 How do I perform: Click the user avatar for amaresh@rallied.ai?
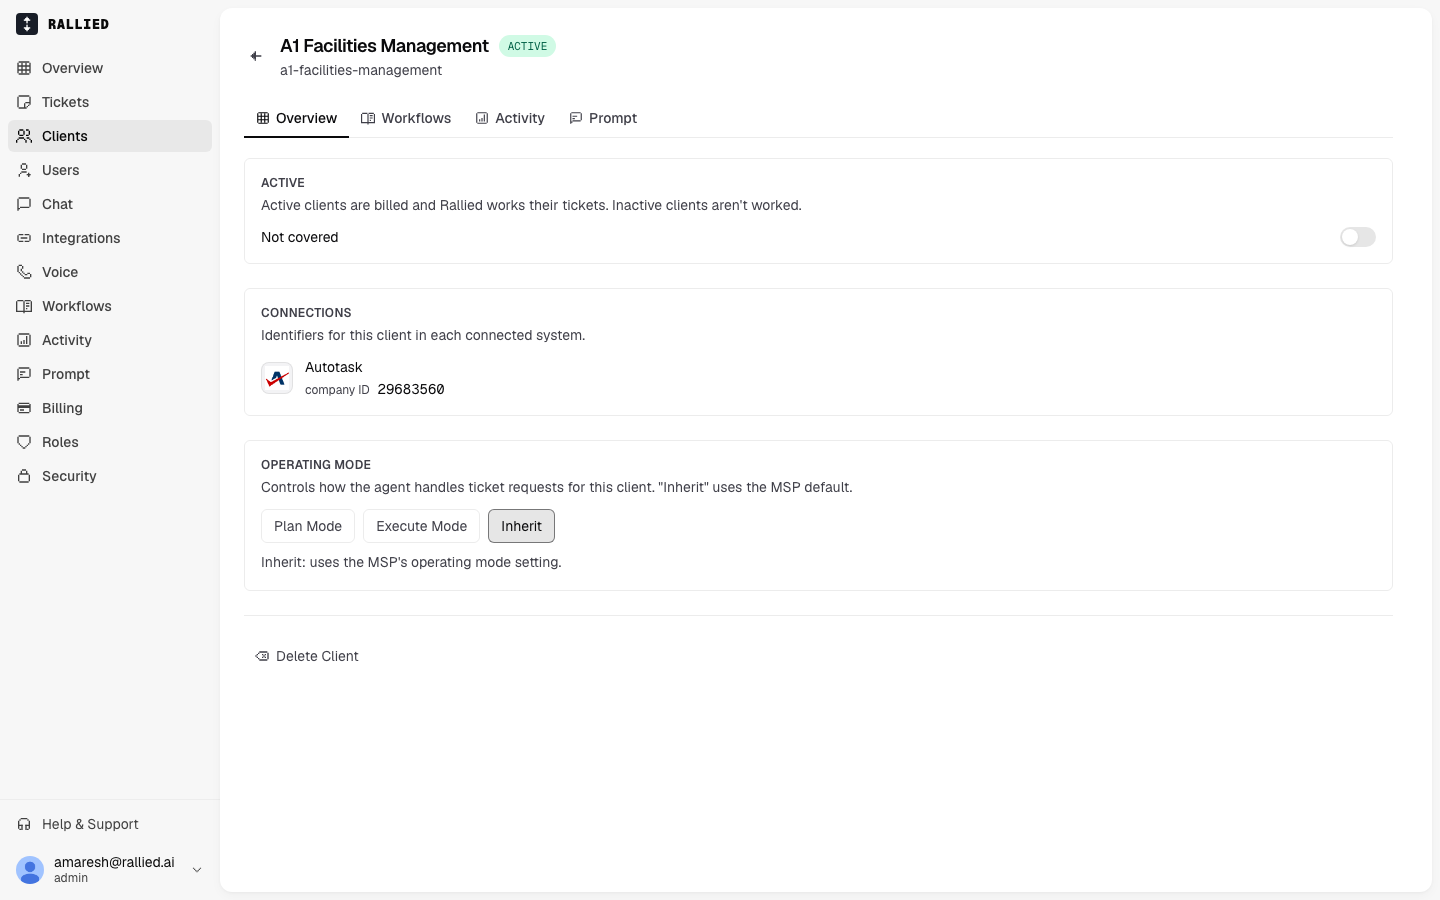click(x=30, y=870)
